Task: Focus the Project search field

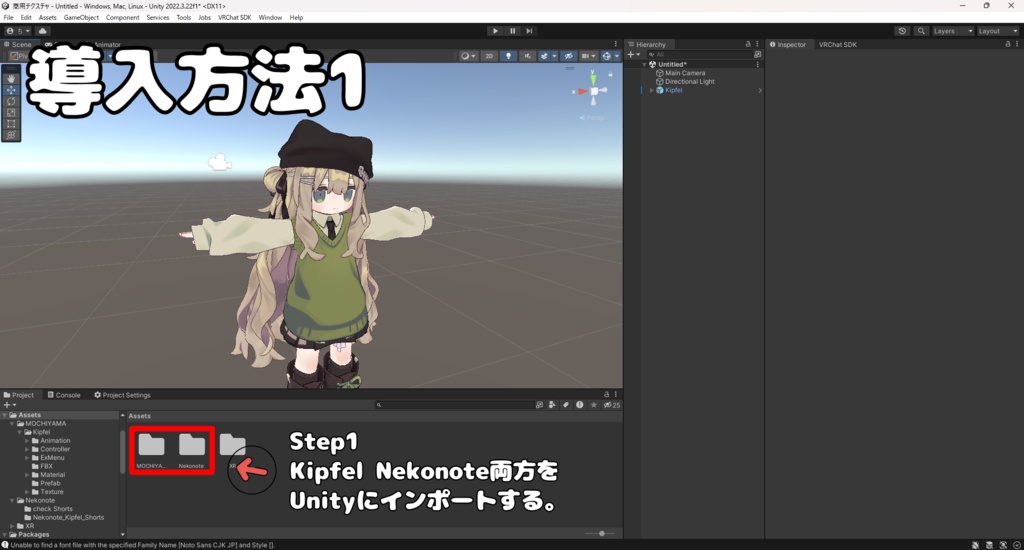Action: 454,405
